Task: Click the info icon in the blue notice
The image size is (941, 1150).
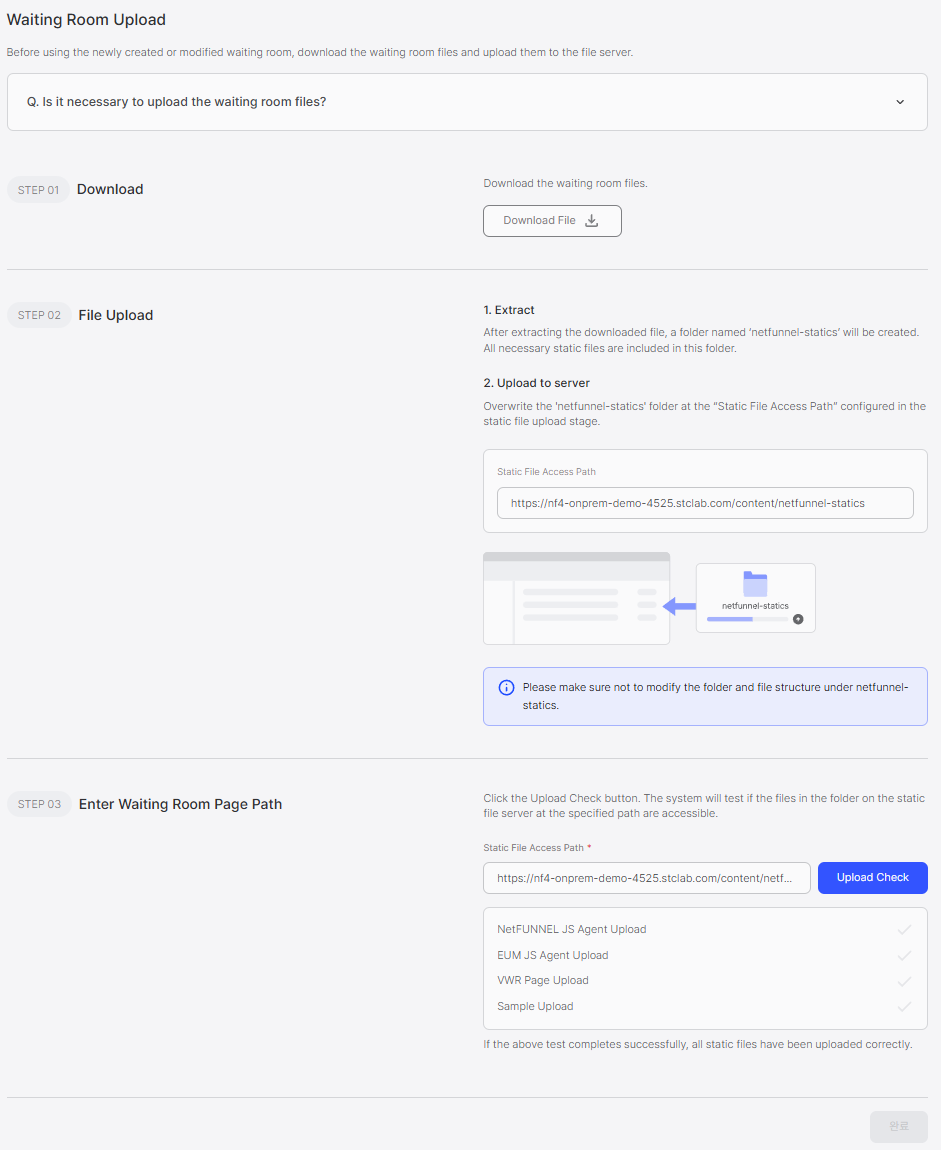Action: coord(506,687)
